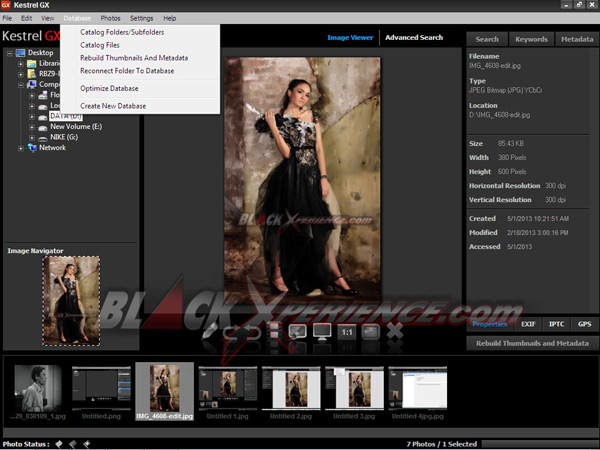Click the Kestrel GX title bar logo

[6, 5]
